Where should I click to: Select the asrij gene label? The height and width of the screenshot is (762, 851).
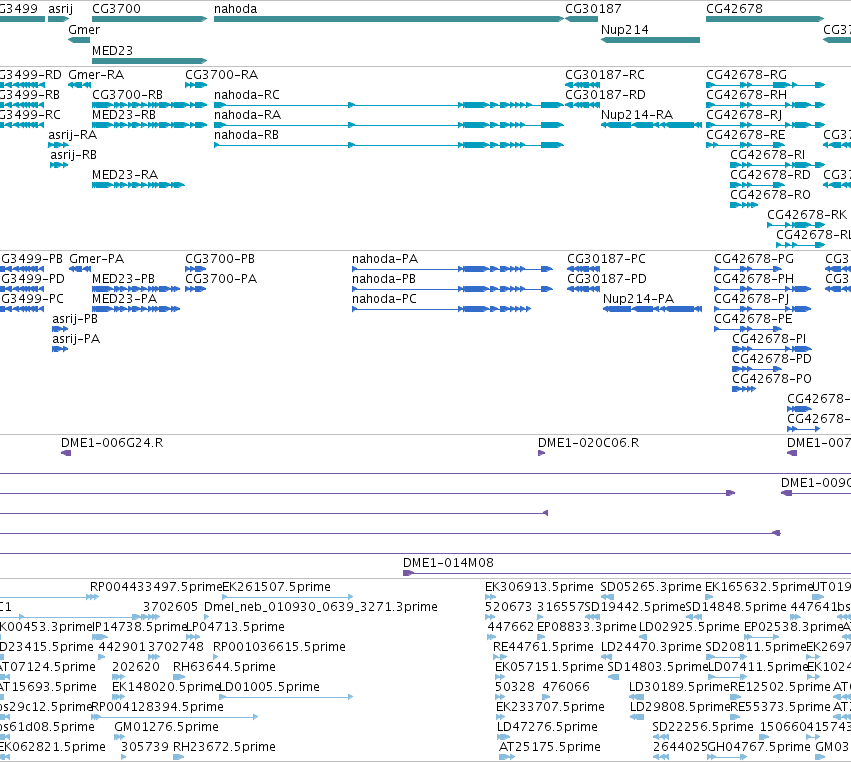click(x=60, y=9)
